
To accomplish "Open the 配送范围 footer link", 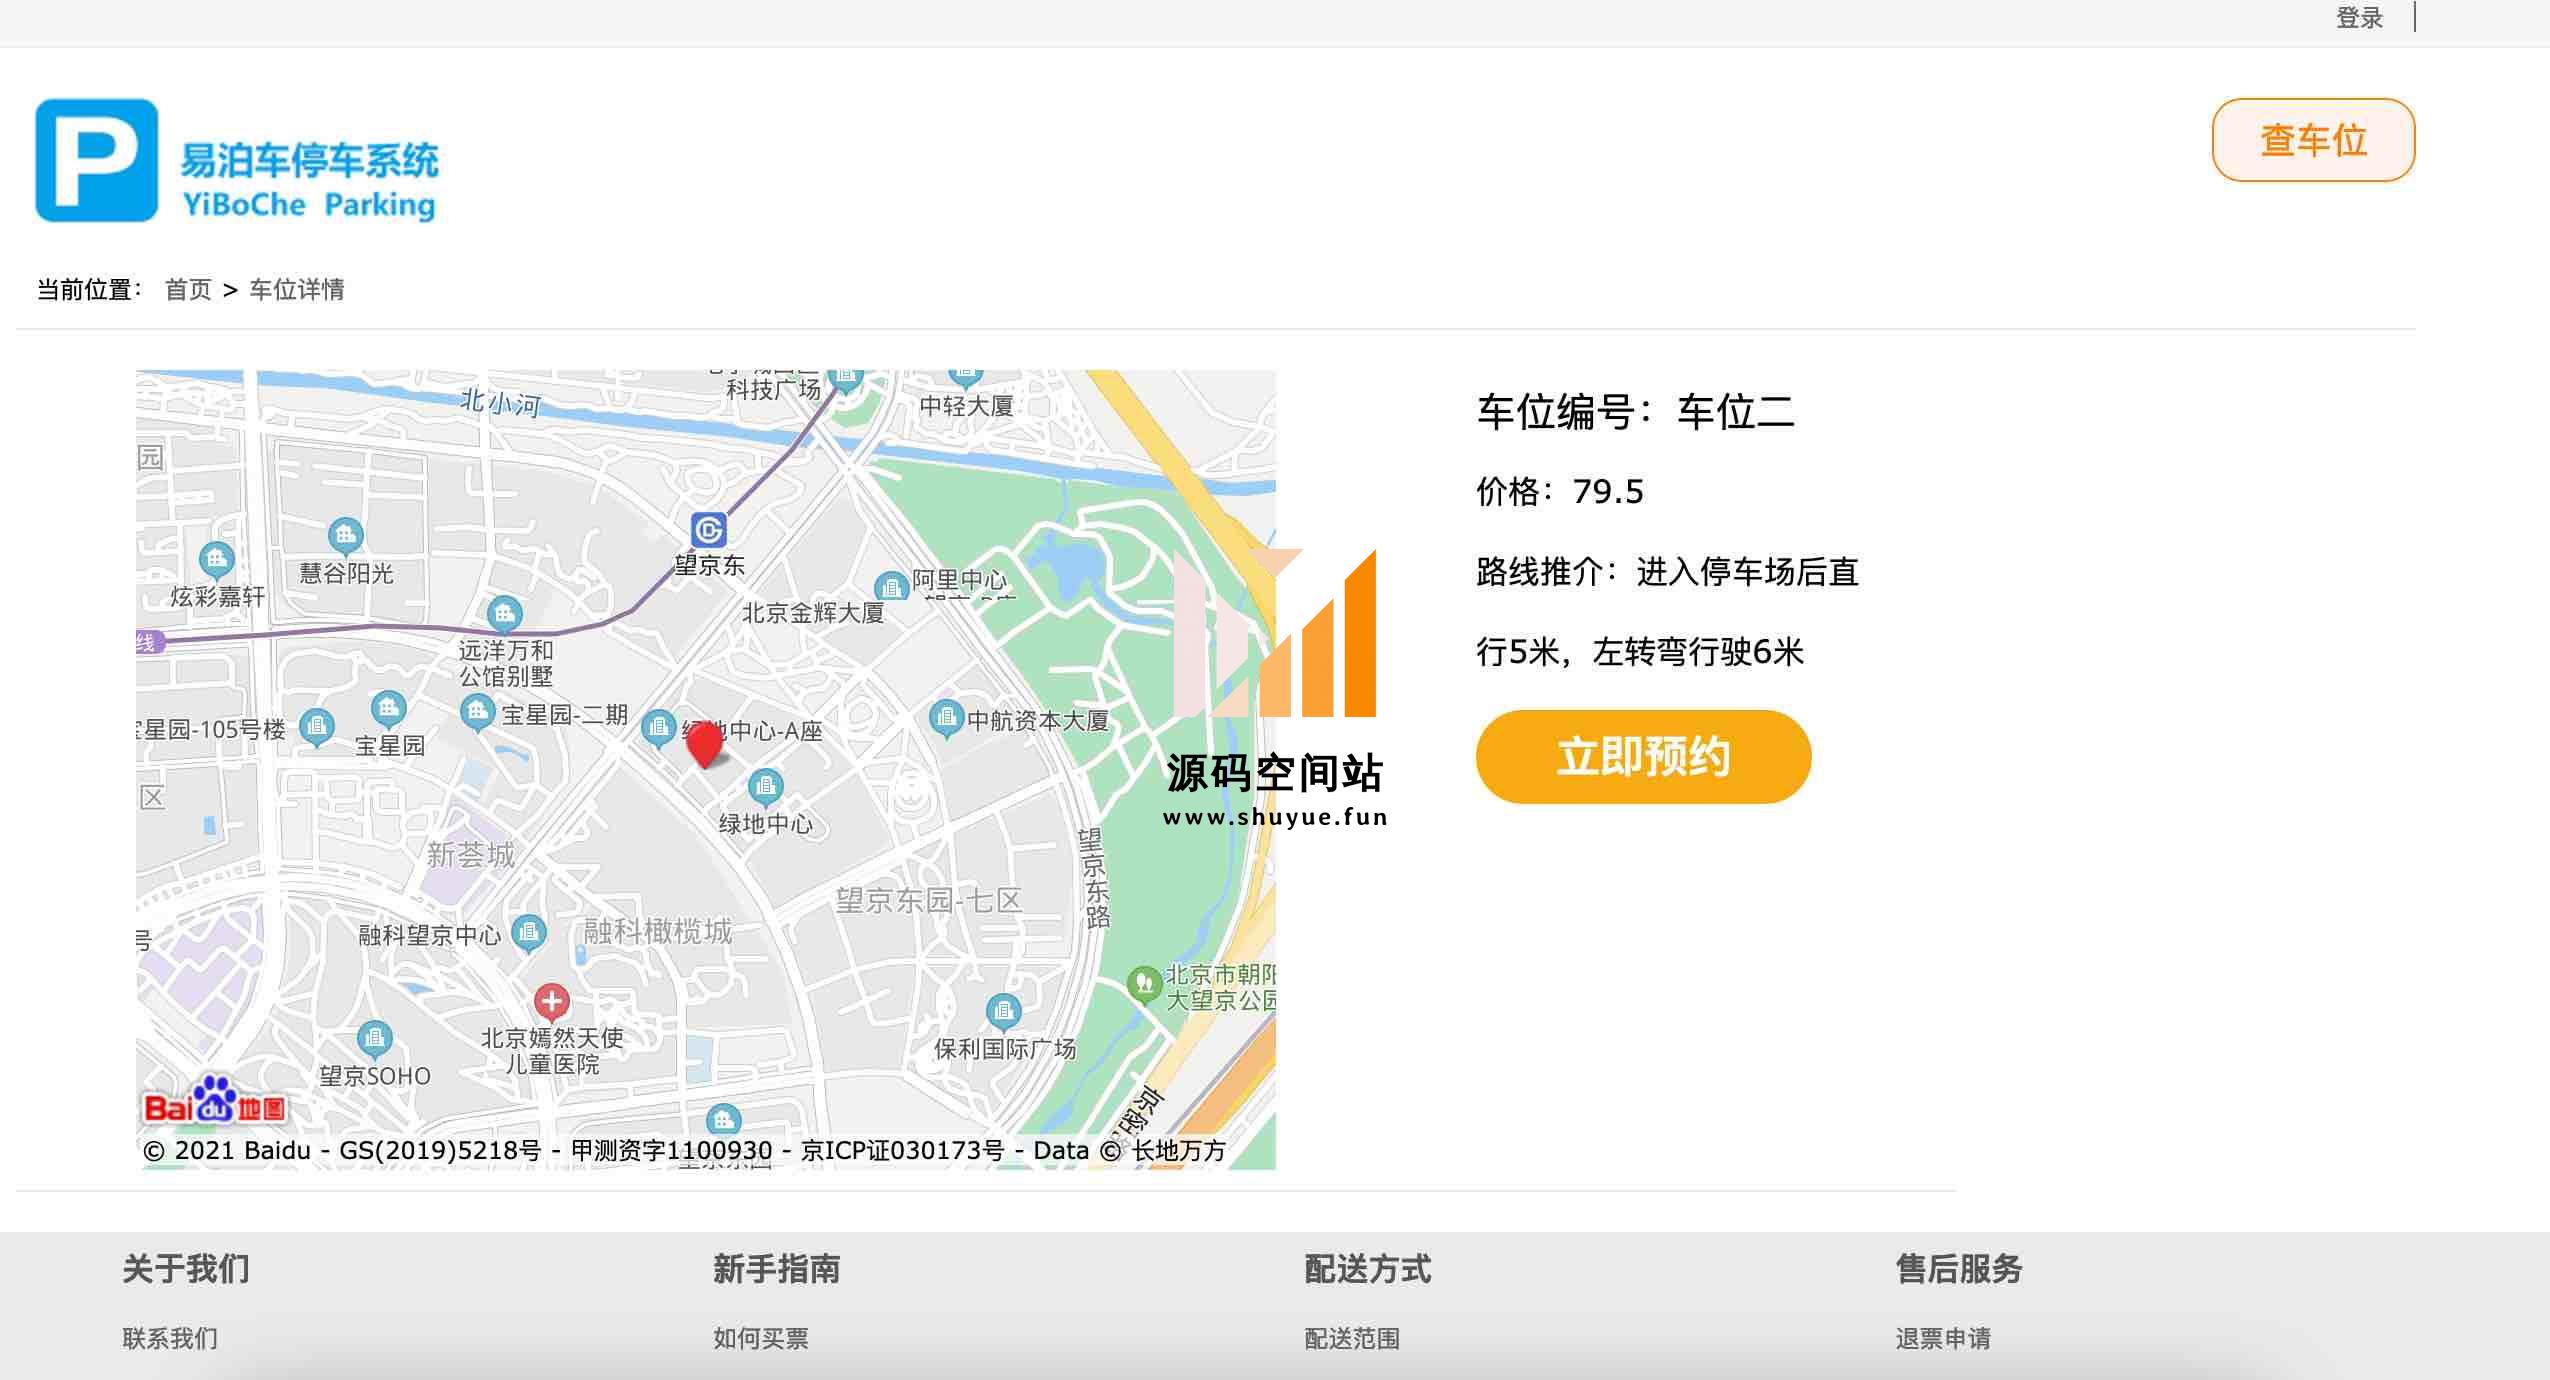I will pyautogui.click(x=1352, y=1338).
